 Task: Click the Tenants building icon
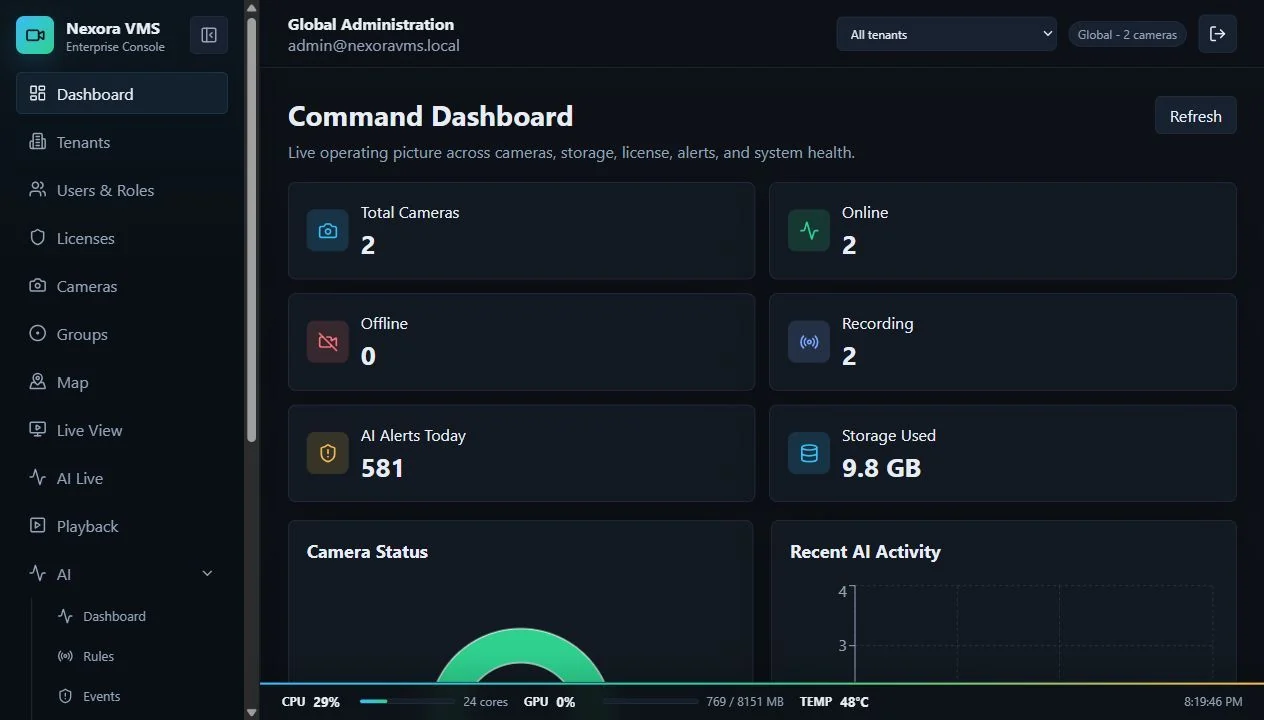[38, 141]
